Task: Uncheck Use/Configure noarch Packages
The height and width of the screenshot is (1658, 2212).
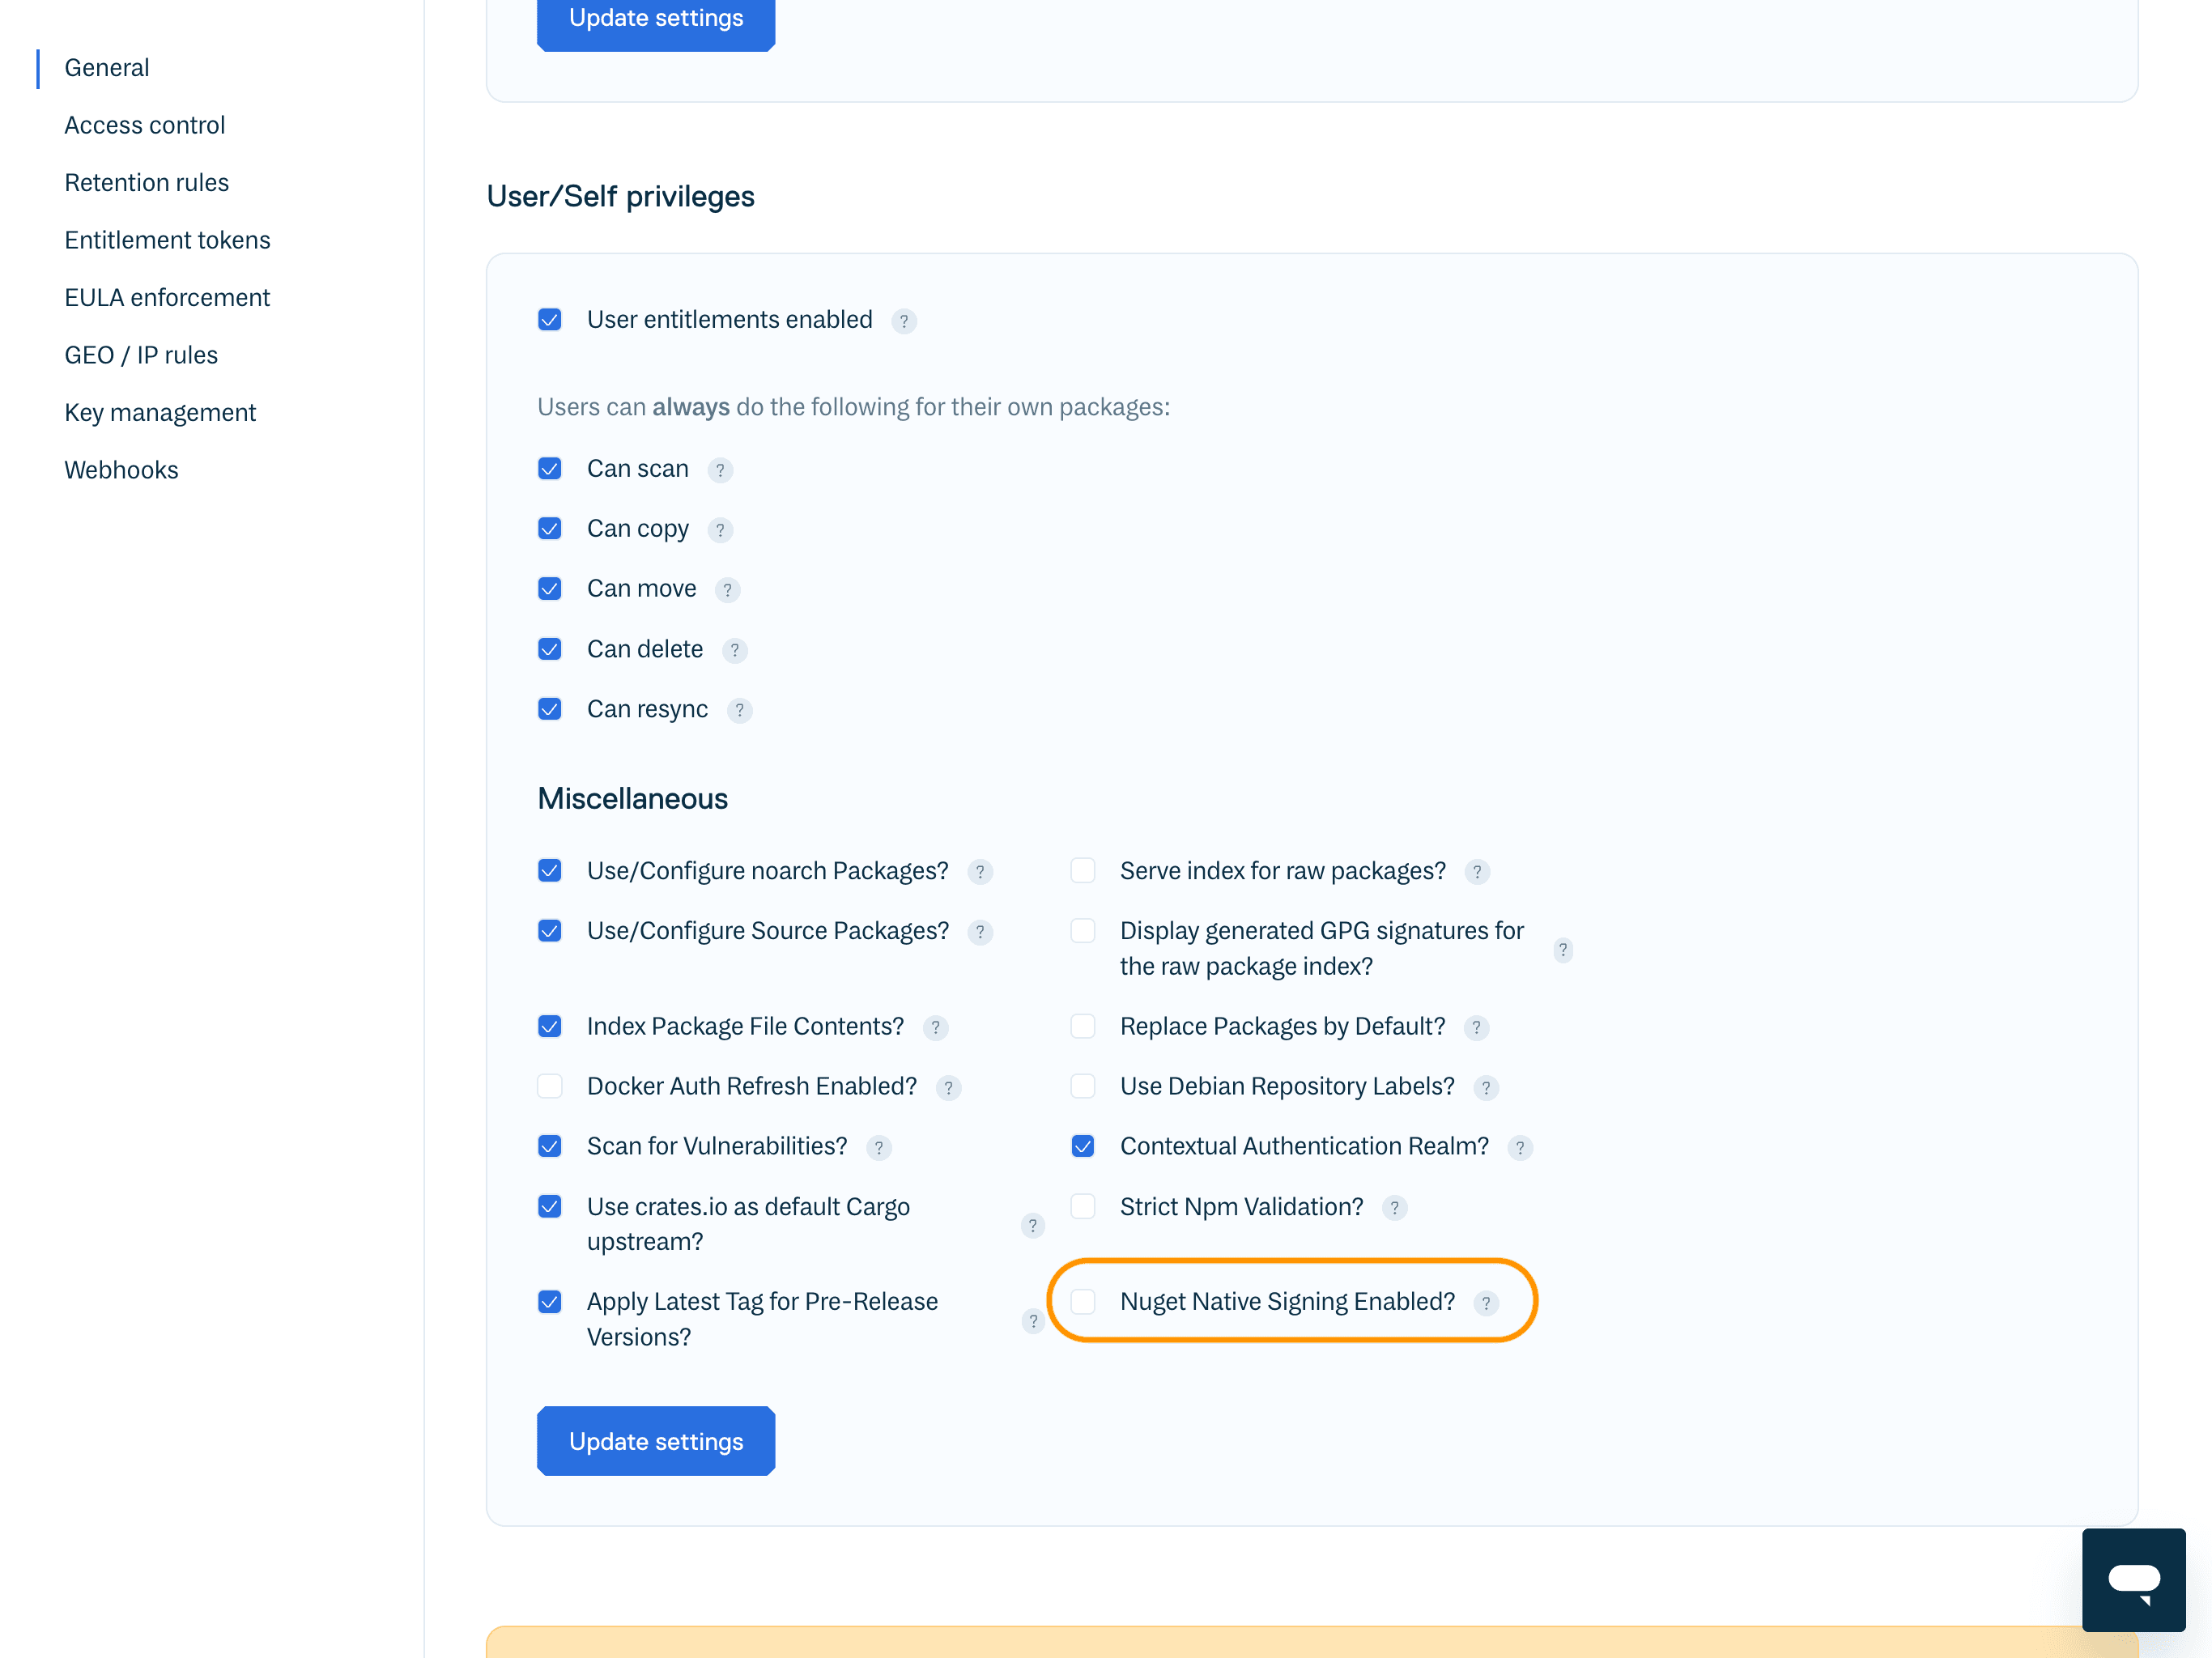Action: click(x=550, y=871)
